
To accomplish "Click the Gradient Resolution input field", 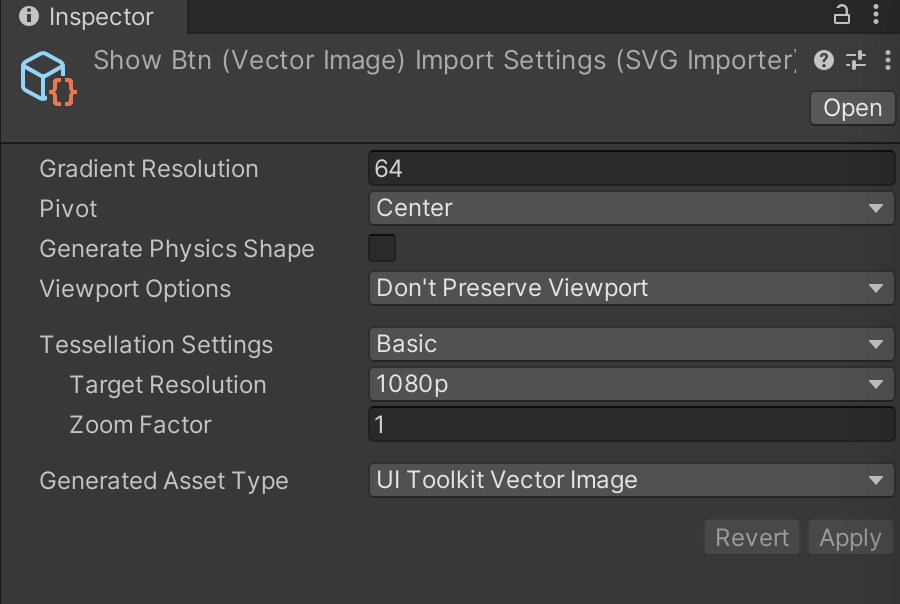I will click(630, 168).
